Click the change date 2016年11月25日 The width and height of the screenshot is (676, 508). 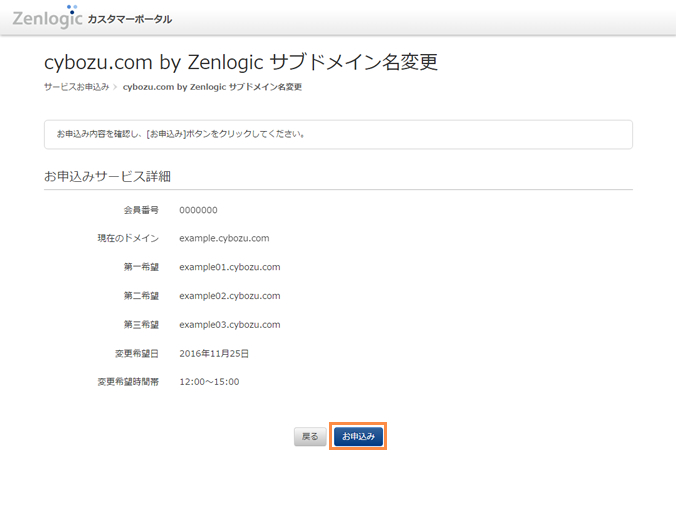(x=214, y=353)
